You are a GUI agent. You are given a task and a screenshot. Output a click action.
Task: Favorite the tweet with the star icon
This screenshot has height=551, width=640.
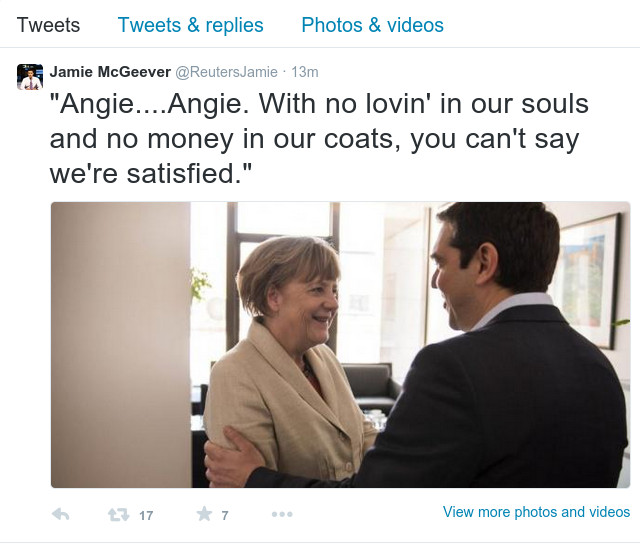coord(204,514)
